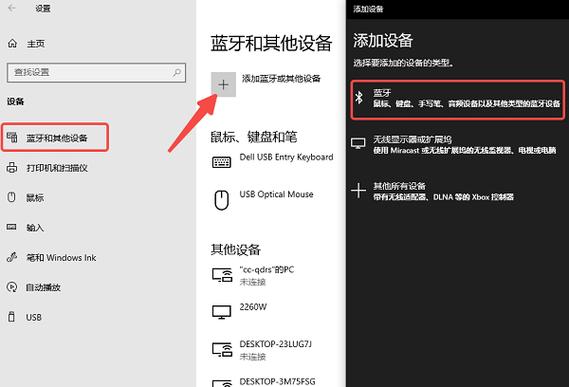
Task: Open the 主页 home icon
Action: pos(12,44)
